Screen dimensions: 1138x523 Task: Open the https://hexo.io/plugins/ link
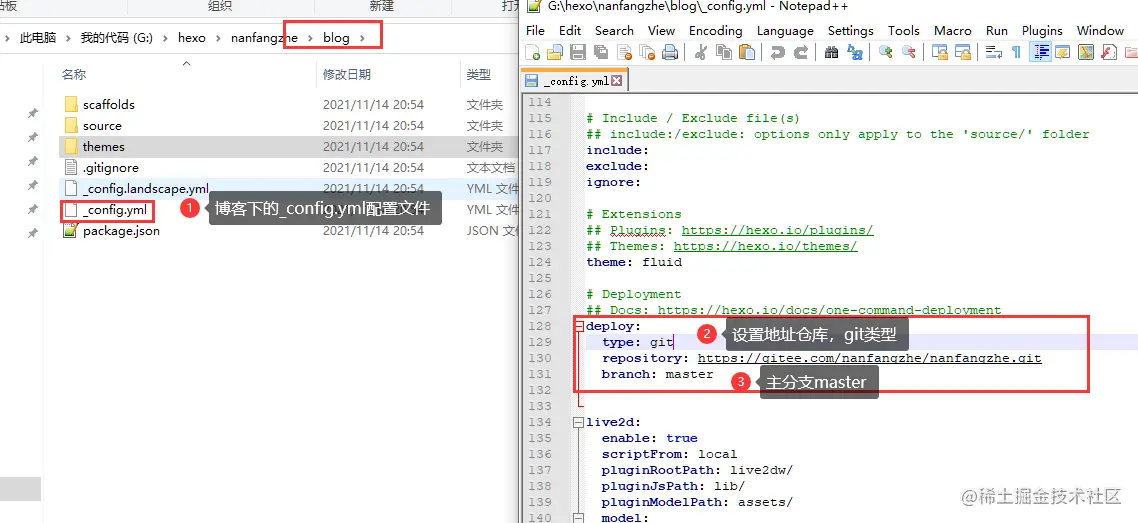777,230
